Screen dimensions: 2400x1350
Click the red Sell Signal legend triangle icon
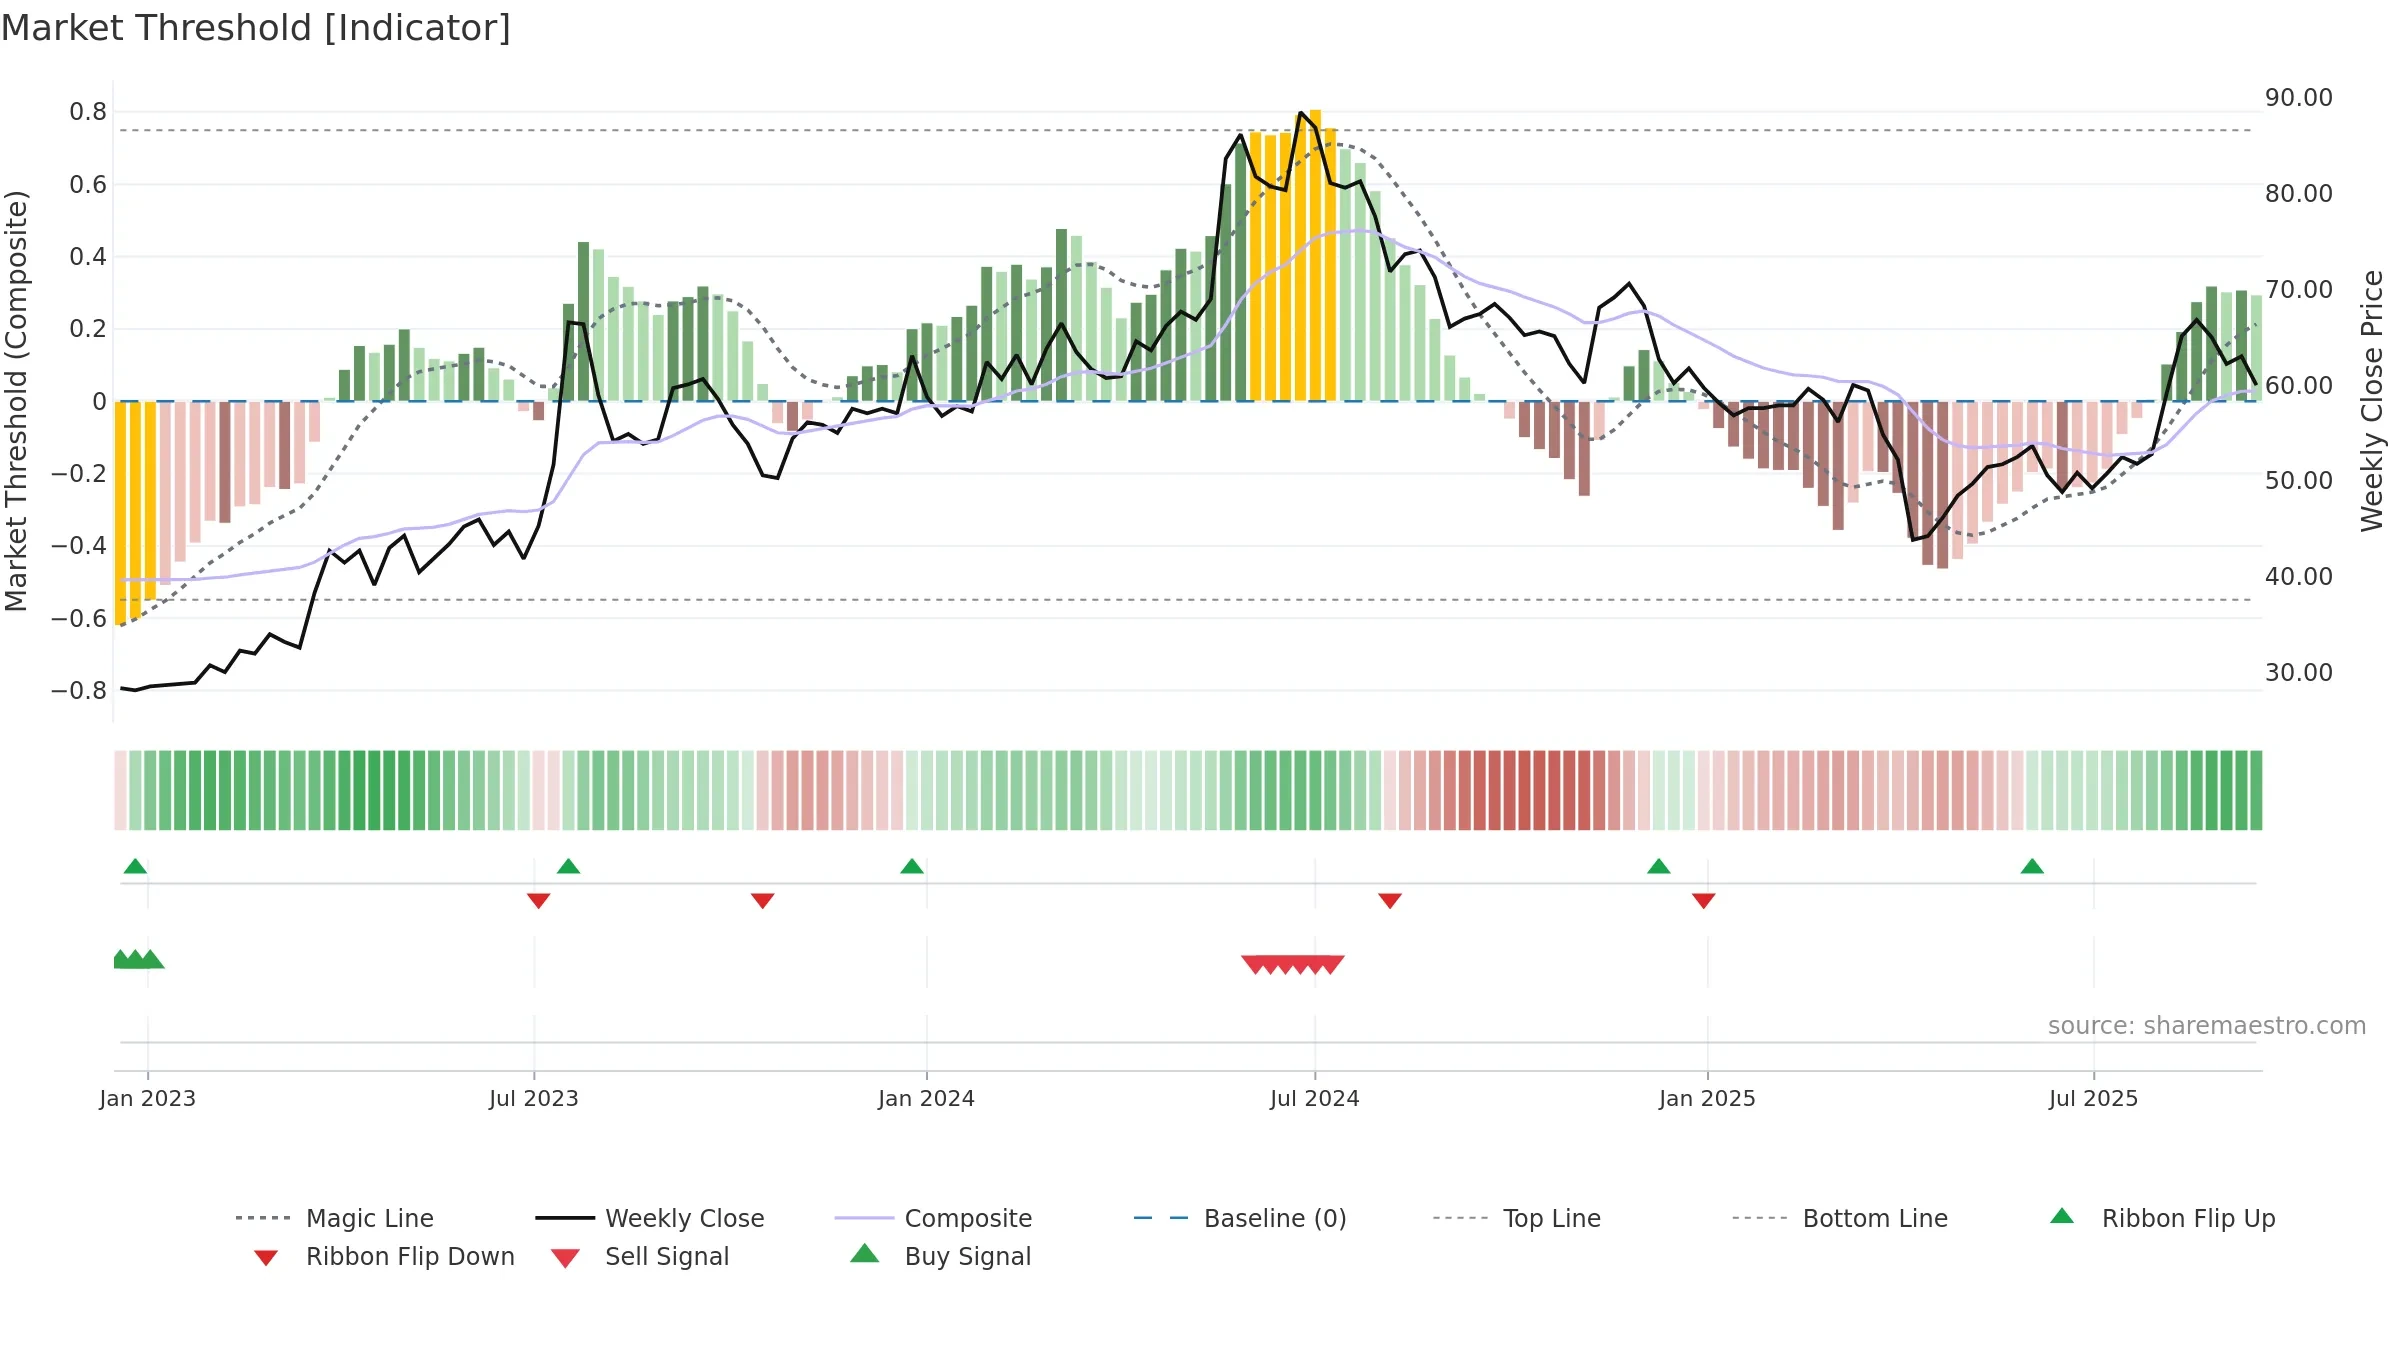565,1258
